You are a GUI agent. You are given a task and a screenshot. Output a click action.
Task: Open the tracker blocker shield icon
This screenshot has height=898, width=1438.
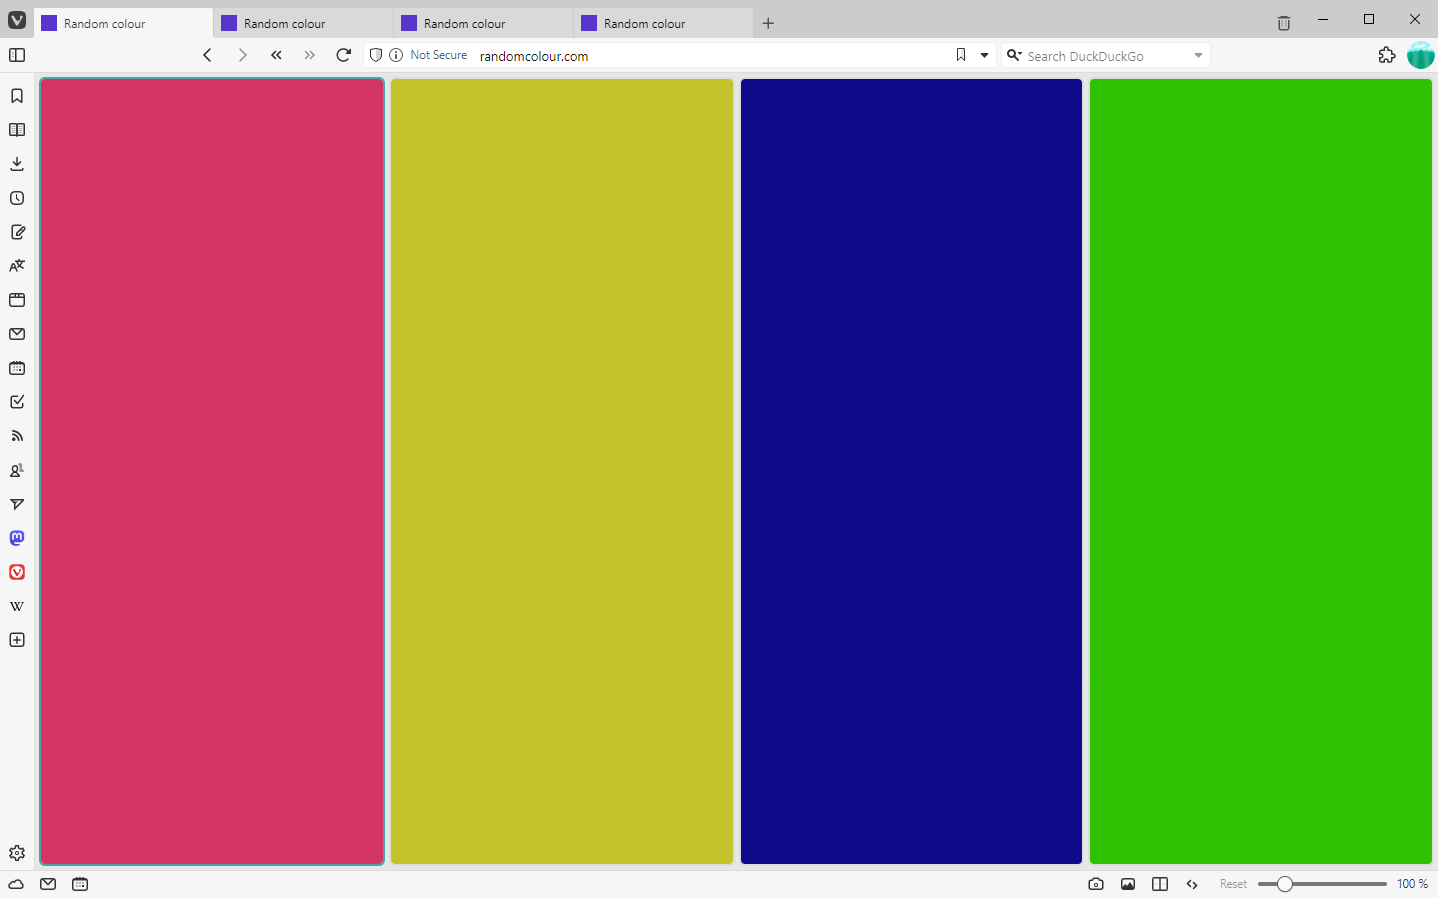click(x=376, y=55)
